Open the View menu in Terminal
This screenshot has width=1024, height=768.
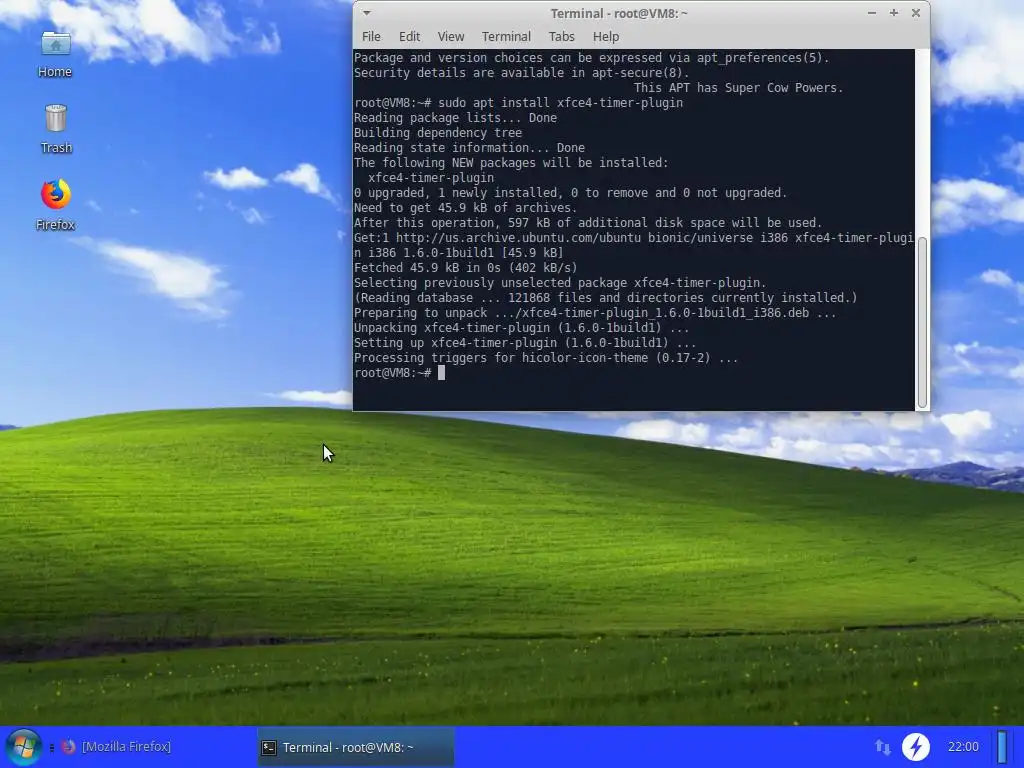pos(451,37)
